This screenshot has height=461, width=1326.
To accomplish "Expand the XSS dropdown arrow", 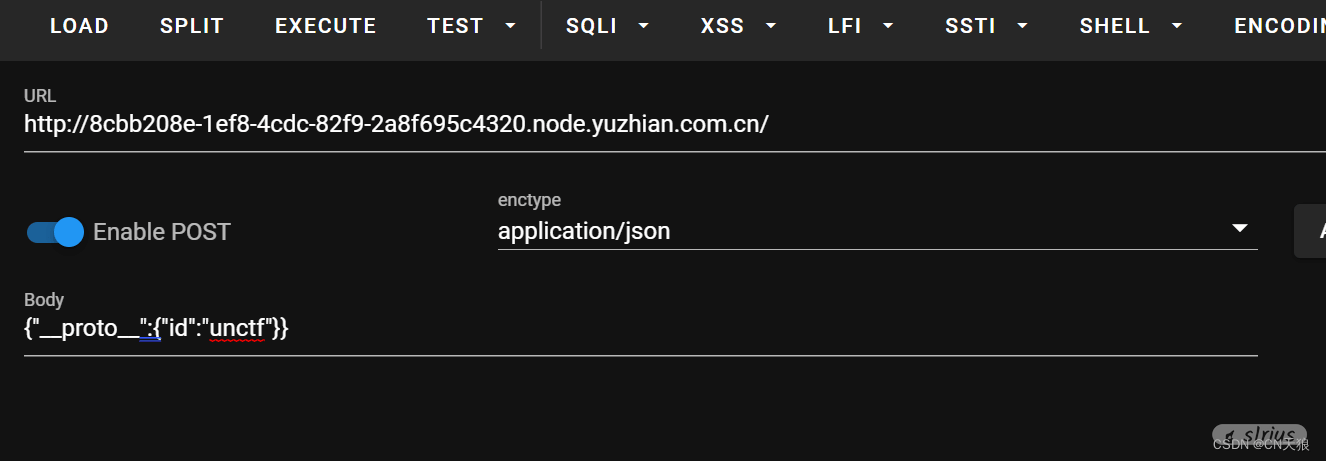I will [771, 26].
